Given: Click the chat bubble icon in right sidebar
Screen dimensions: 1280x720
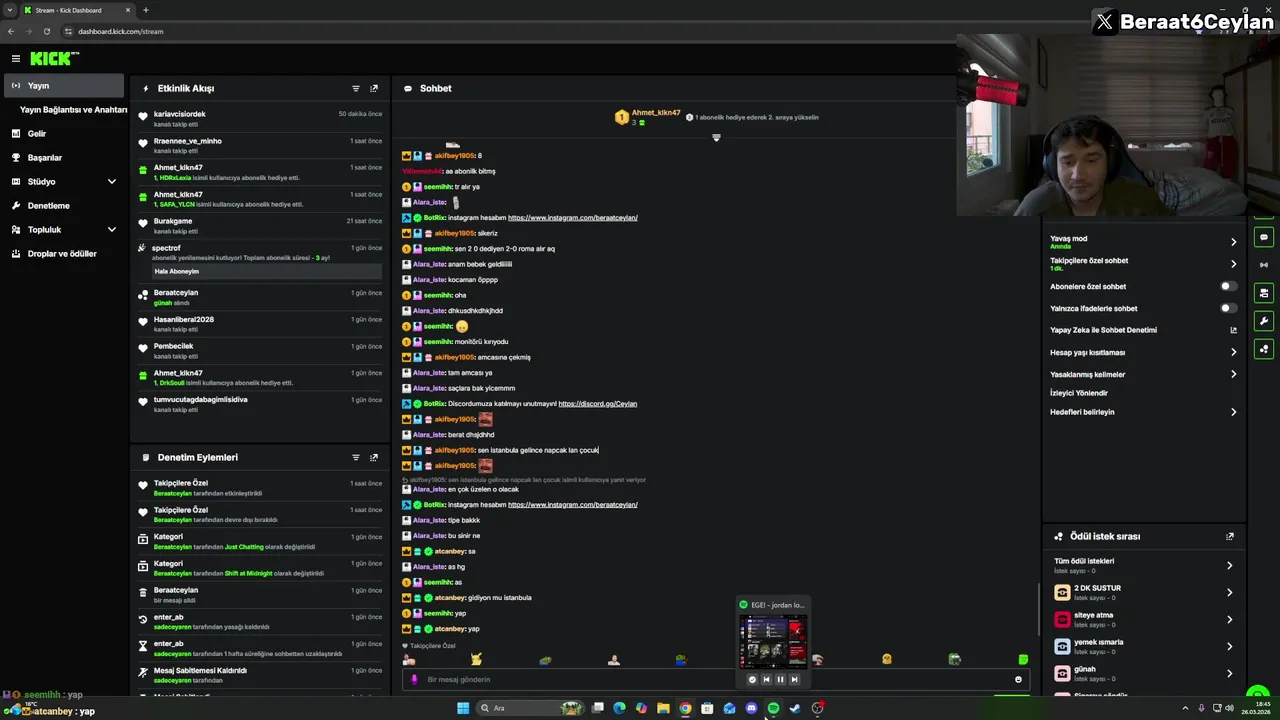Looking at the screenshot, I should coord(1264,238).
